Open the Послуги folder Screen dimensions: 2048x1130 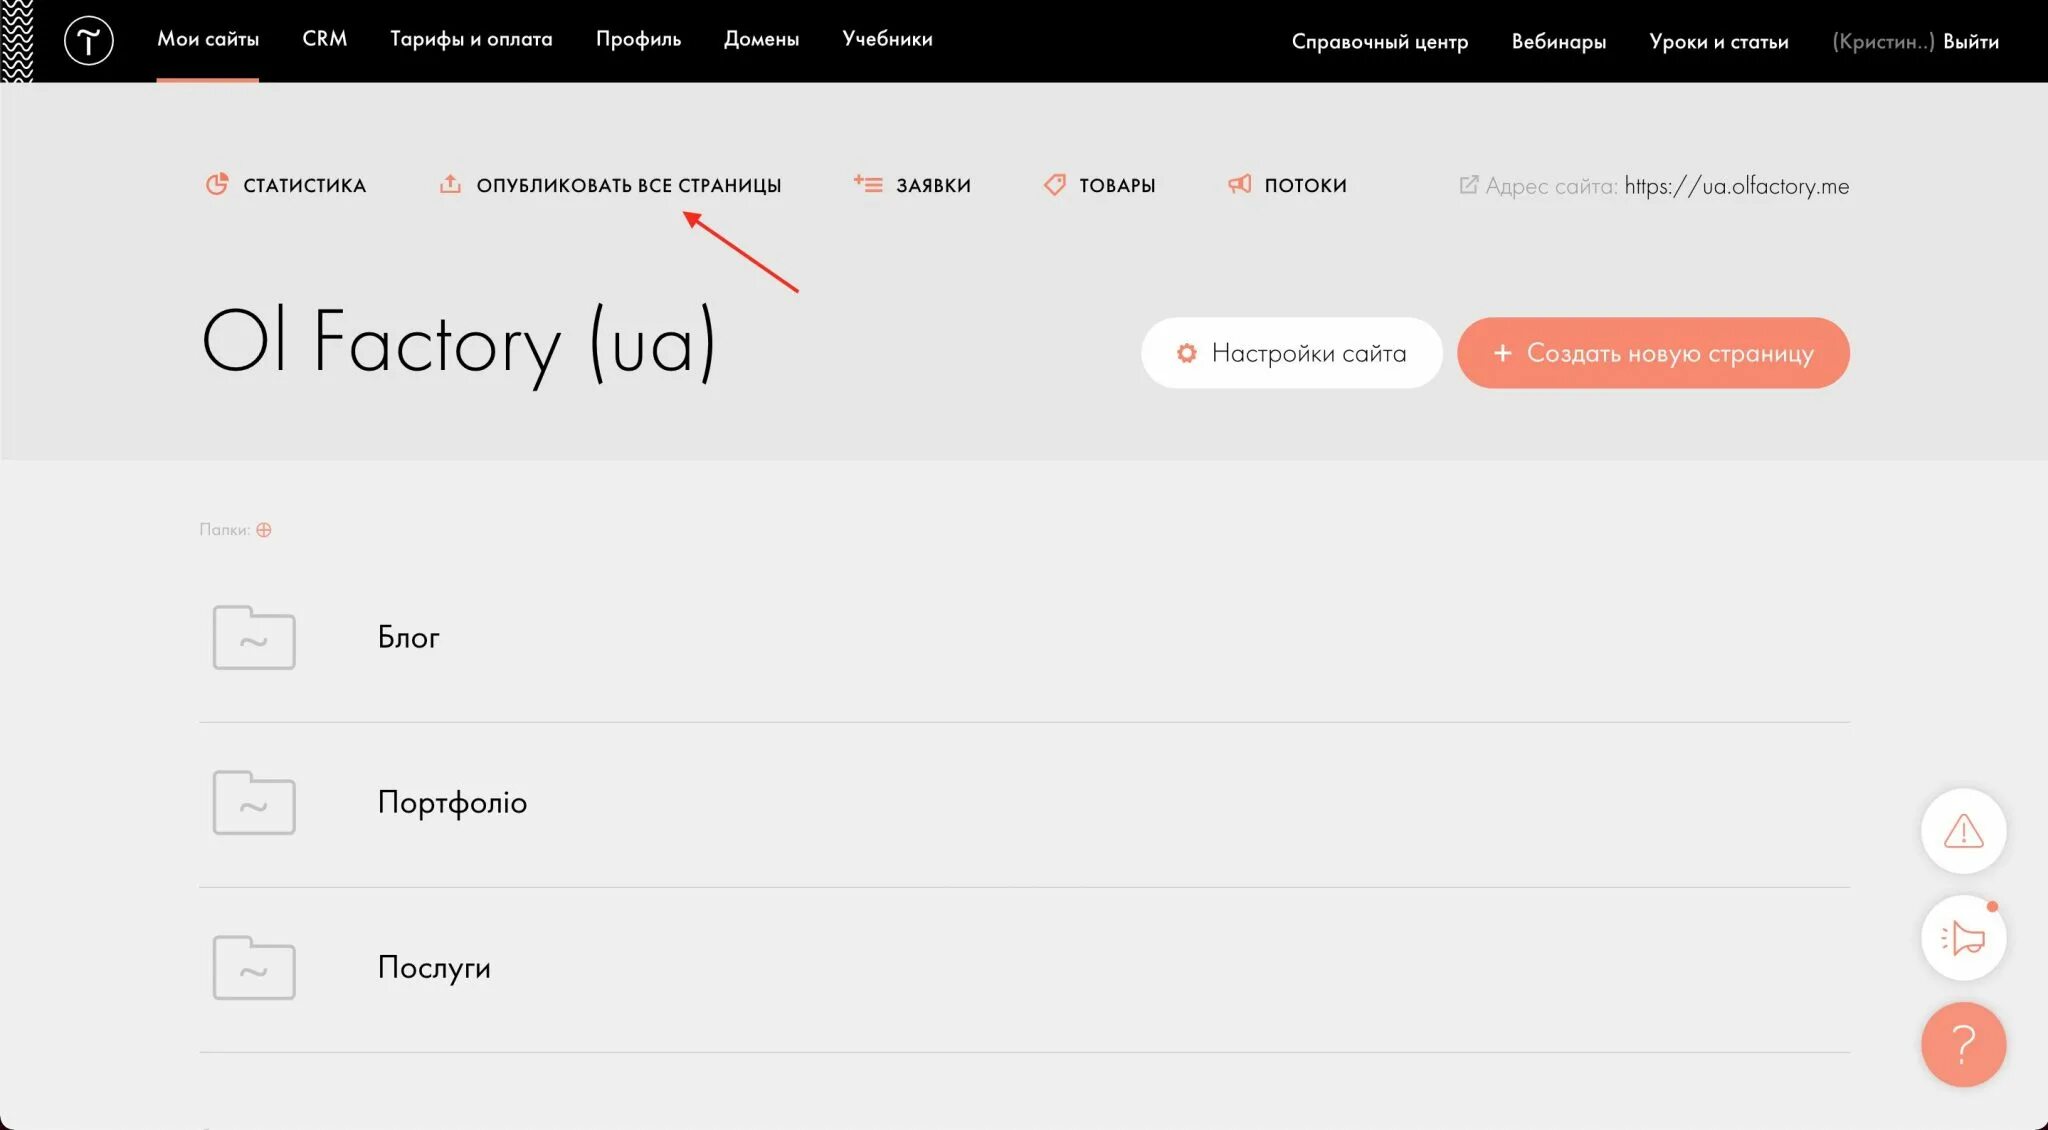[x=433, y=967]
